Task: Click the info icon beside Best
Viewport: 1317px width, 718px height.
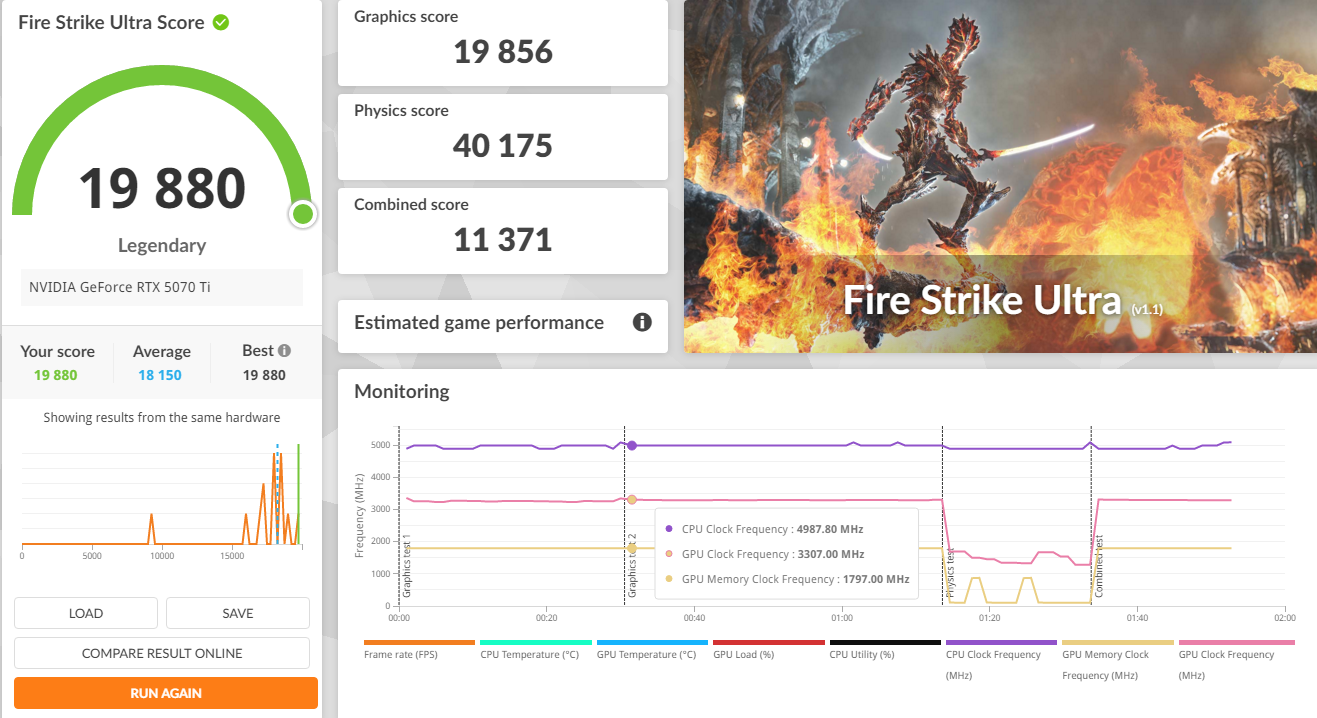Action: pos(284,351)
